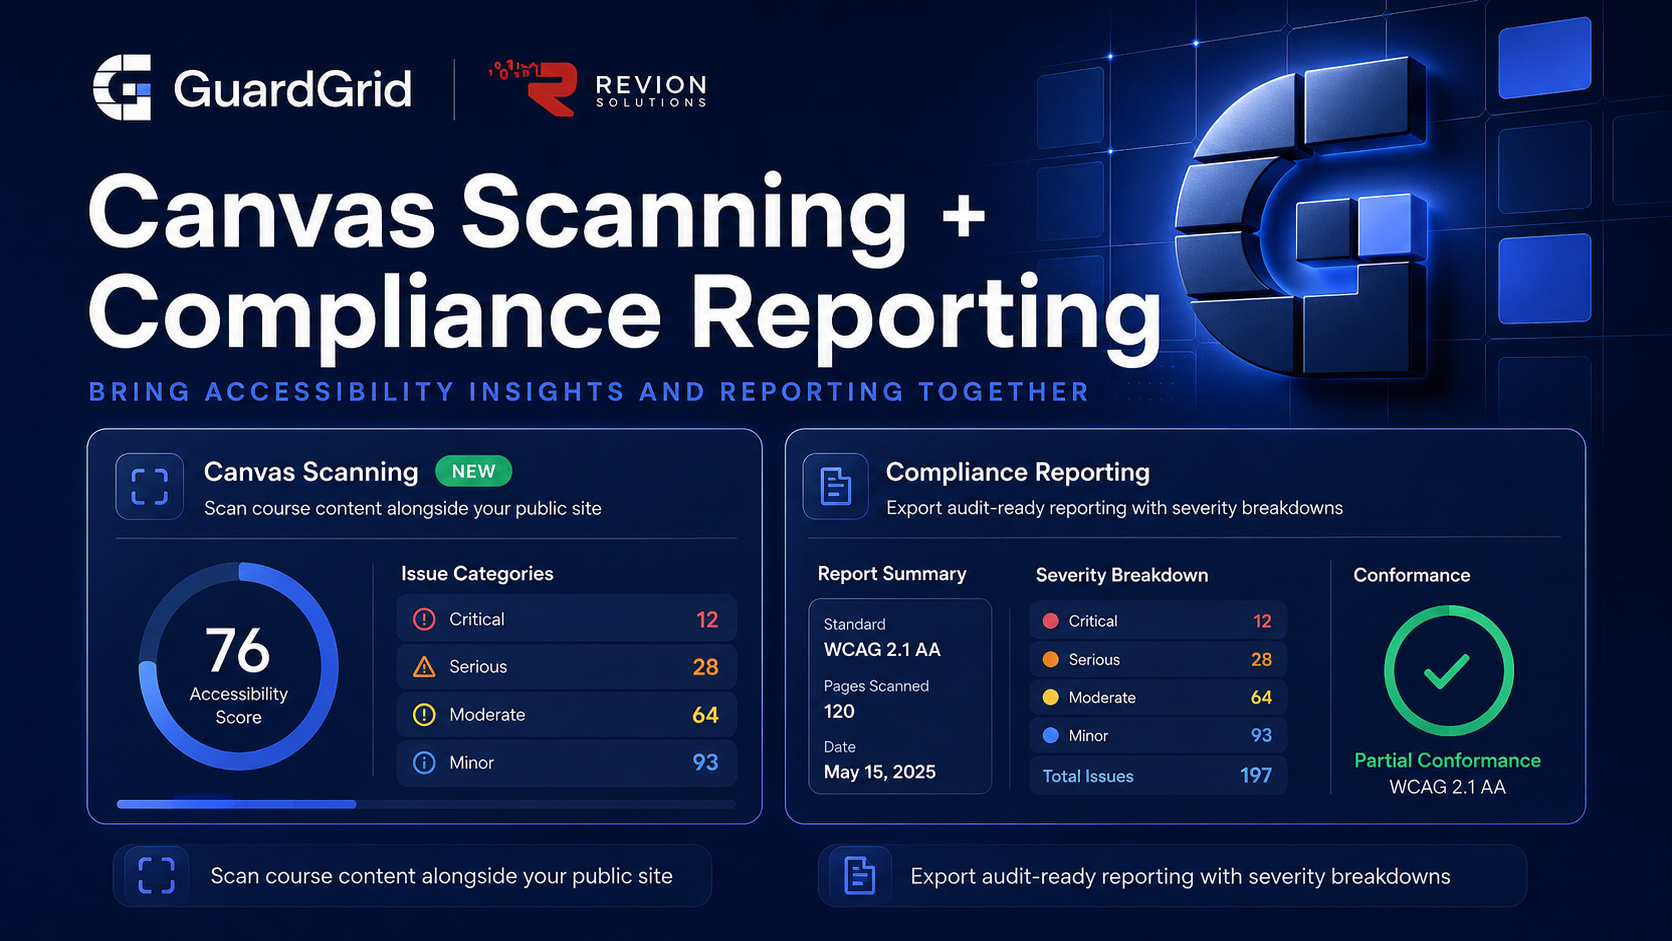Click the green conformance checkmark circle
Screen dimensions: 1672x941
point(1448,671)
